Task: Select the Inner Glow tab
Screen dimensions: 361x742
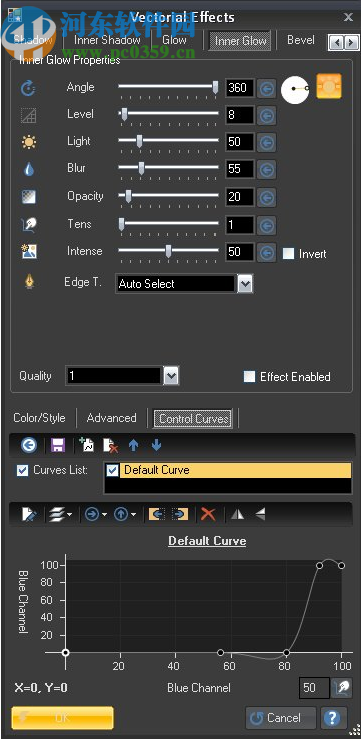Action: [x=240, y=41]
